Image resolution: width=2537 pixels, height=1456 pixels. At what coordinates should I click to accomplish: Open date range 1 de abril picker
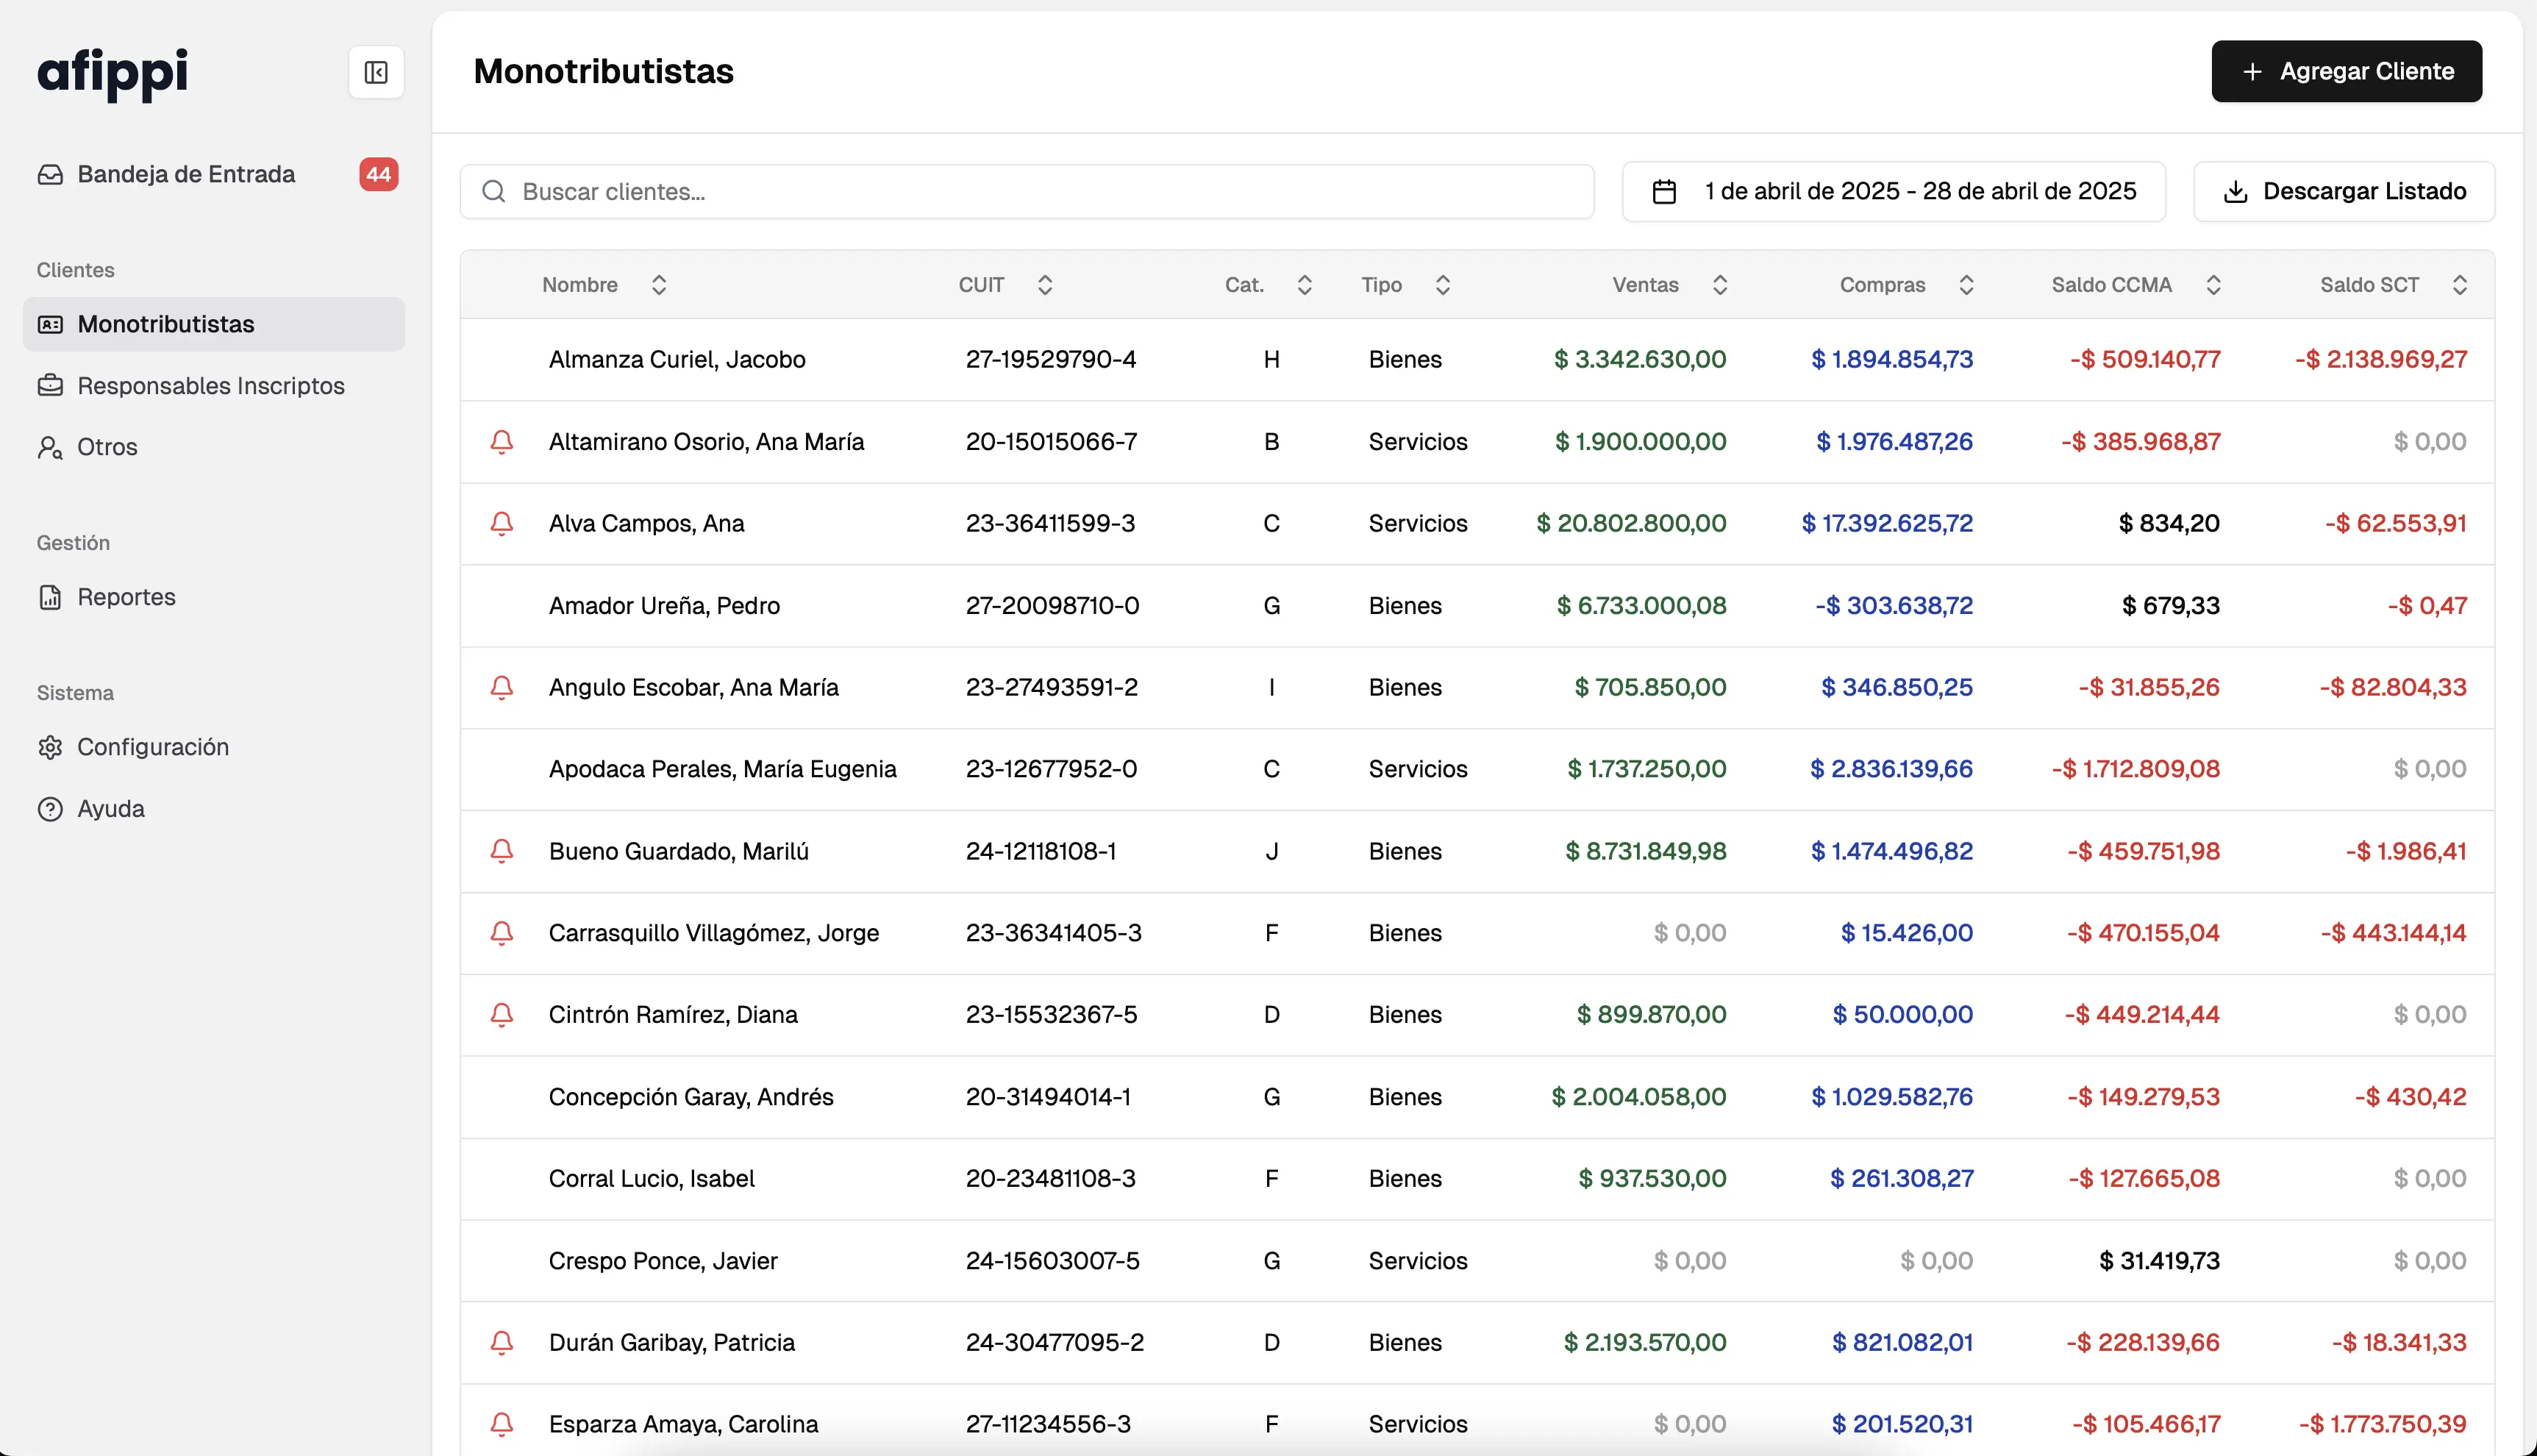pos(1919,191)
